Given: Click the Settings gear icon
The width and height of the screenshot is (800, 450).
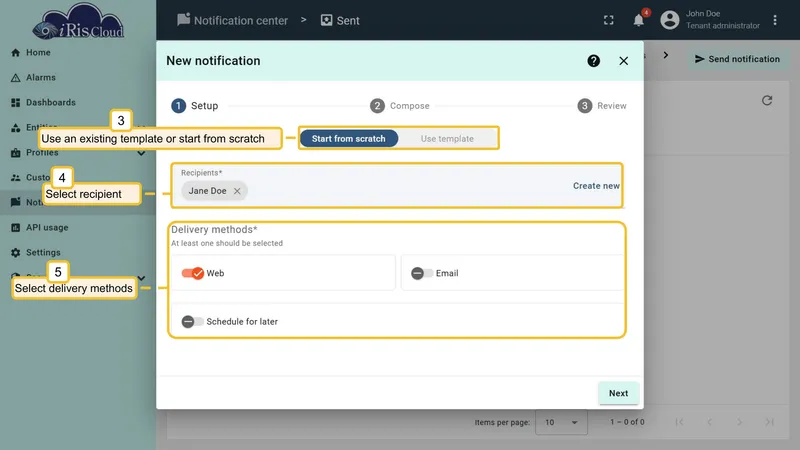Looking at the screenshot, I should (x=15, y=253).
